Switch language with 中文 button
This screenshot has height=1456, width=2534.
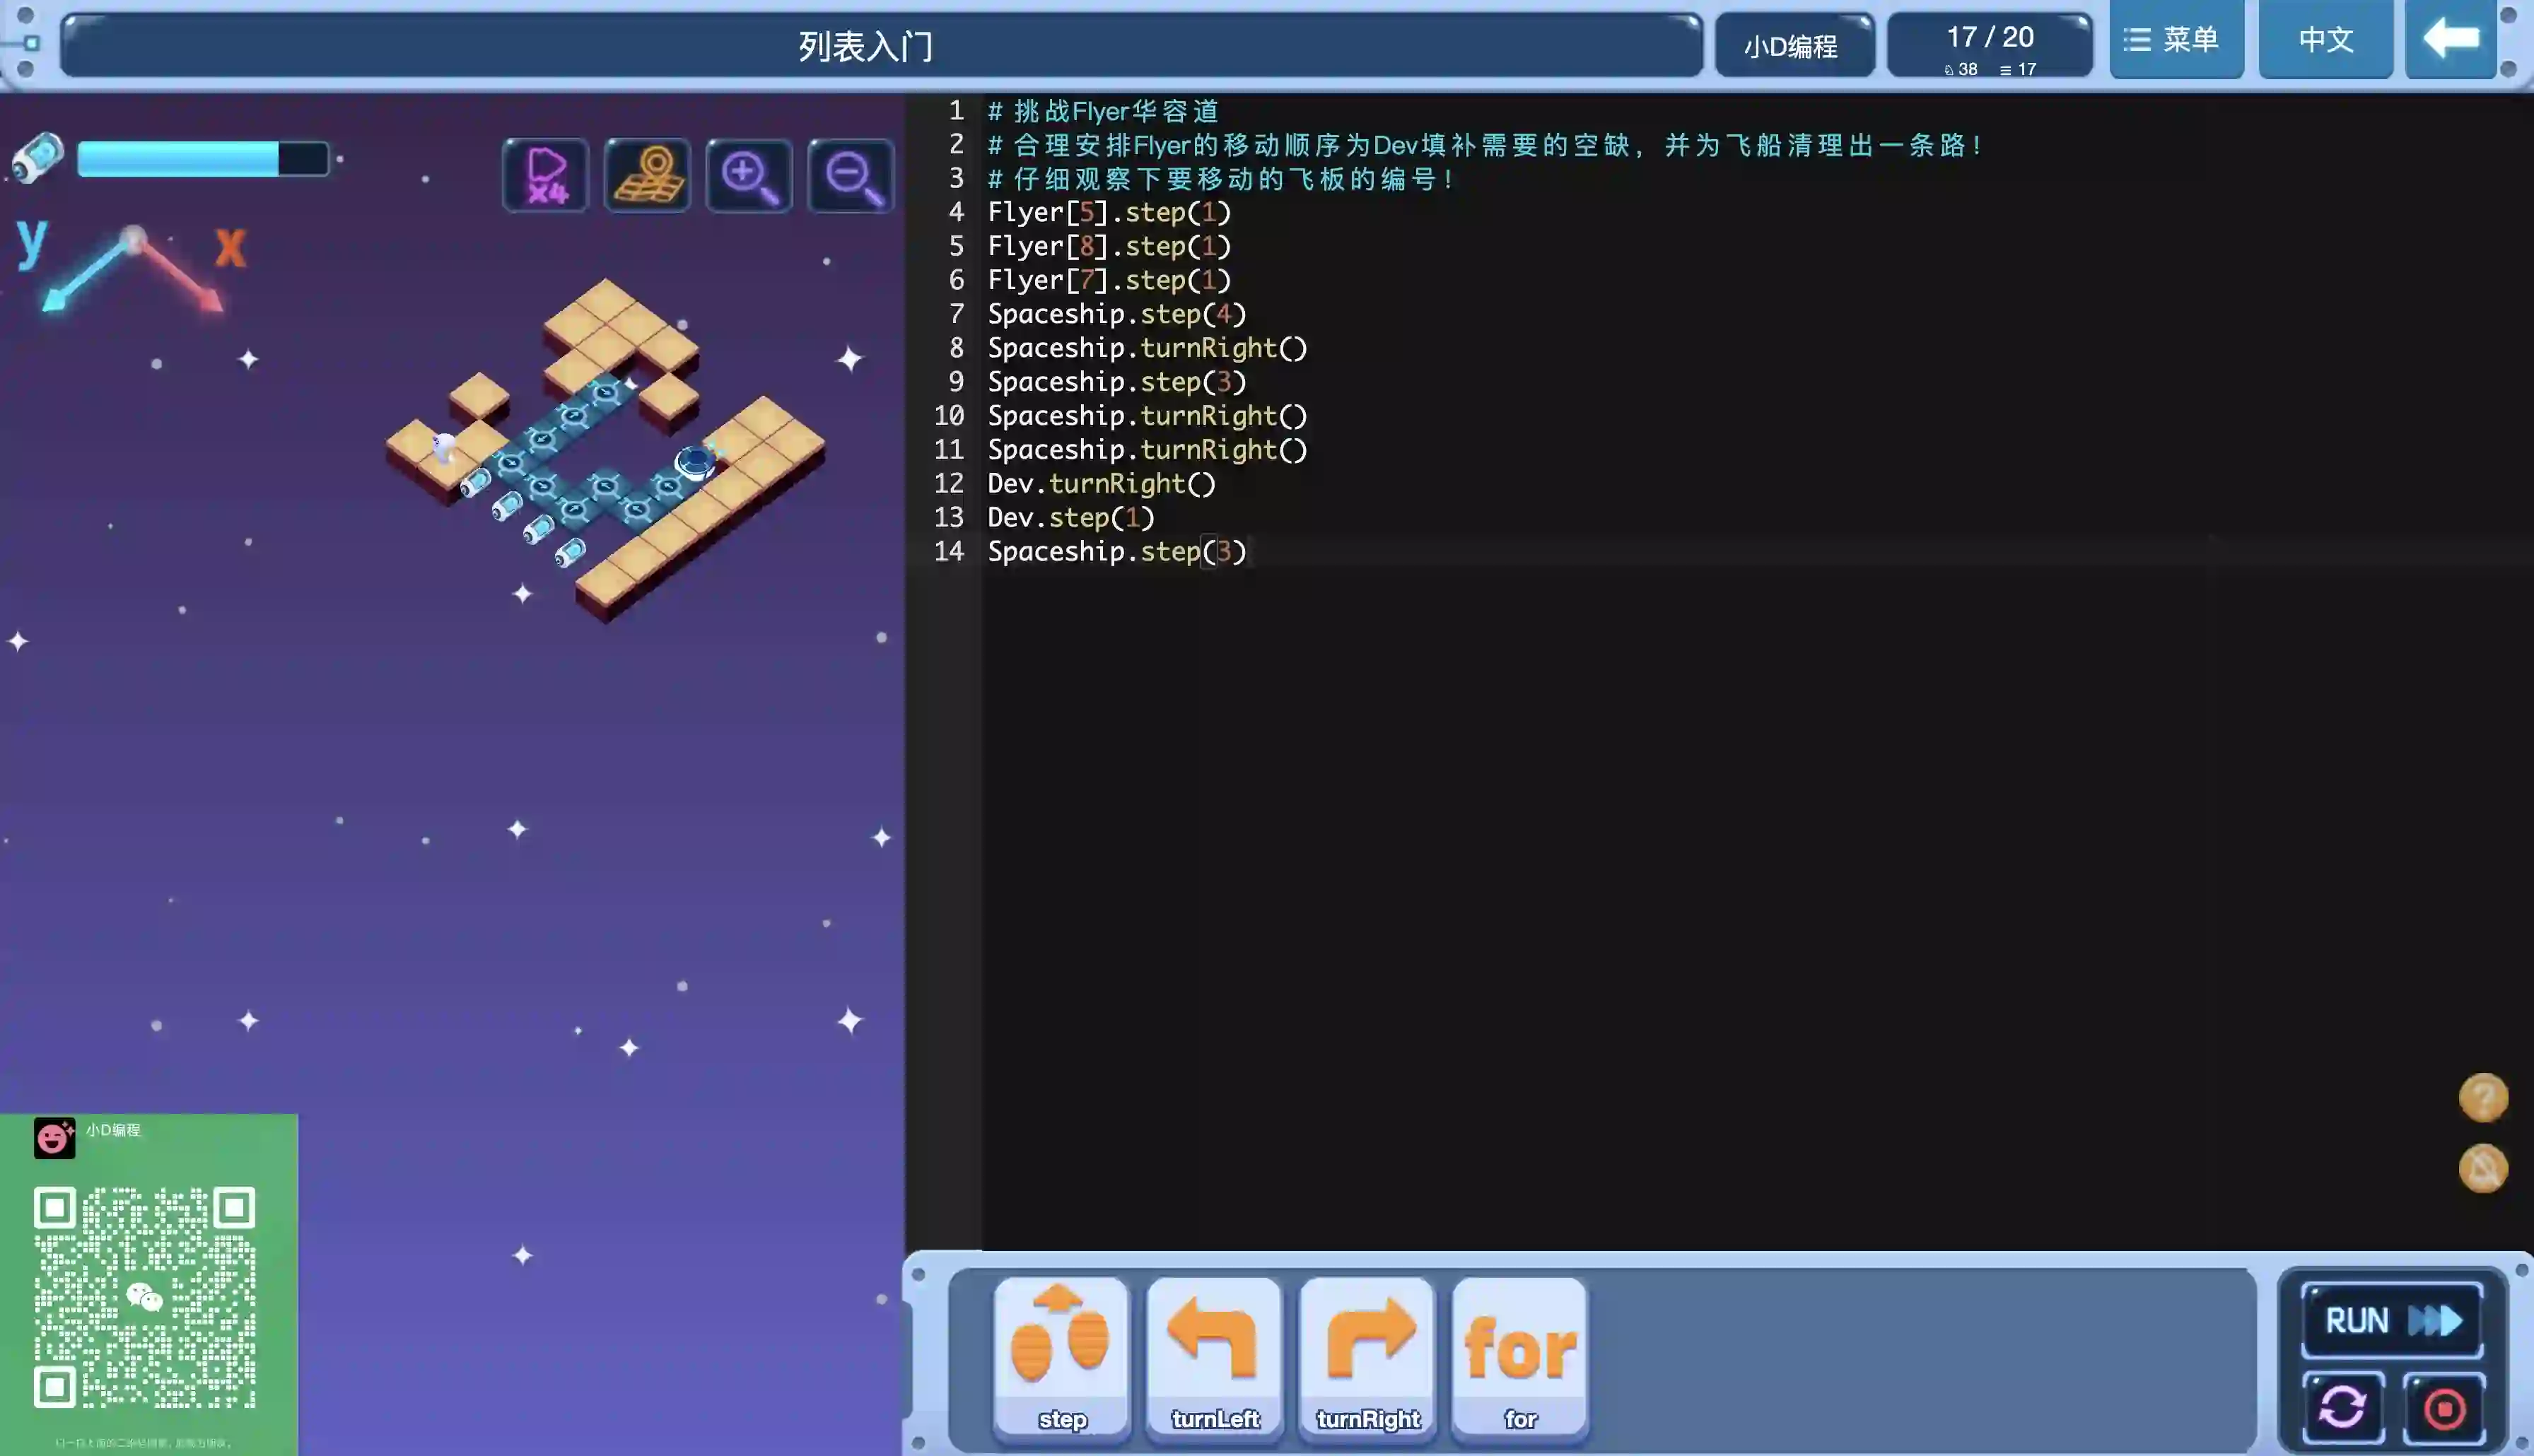(2325, 40)
